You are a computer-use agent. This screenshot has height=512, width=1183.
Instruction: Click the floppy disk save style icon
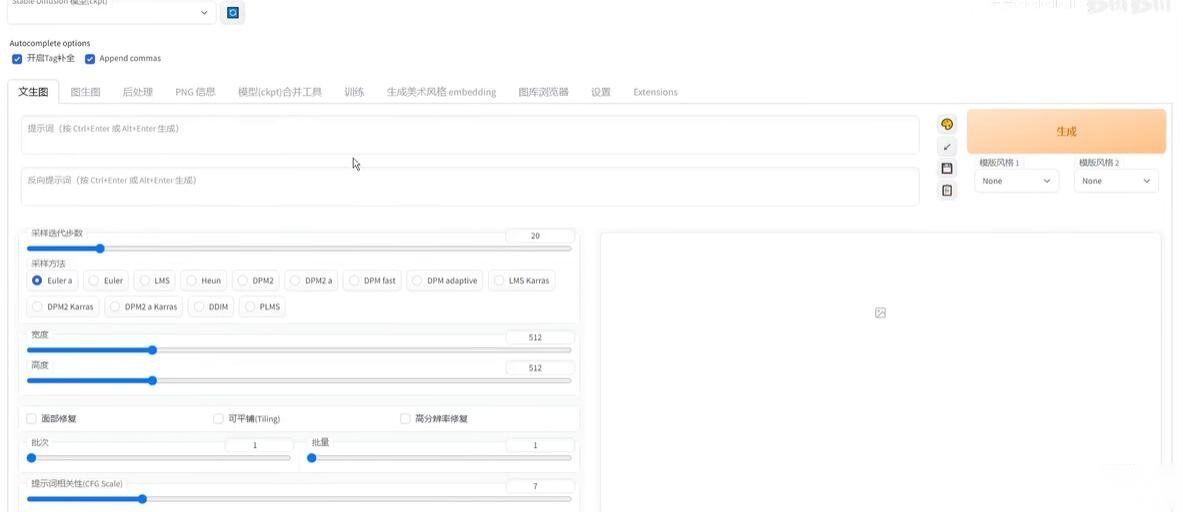947,168
